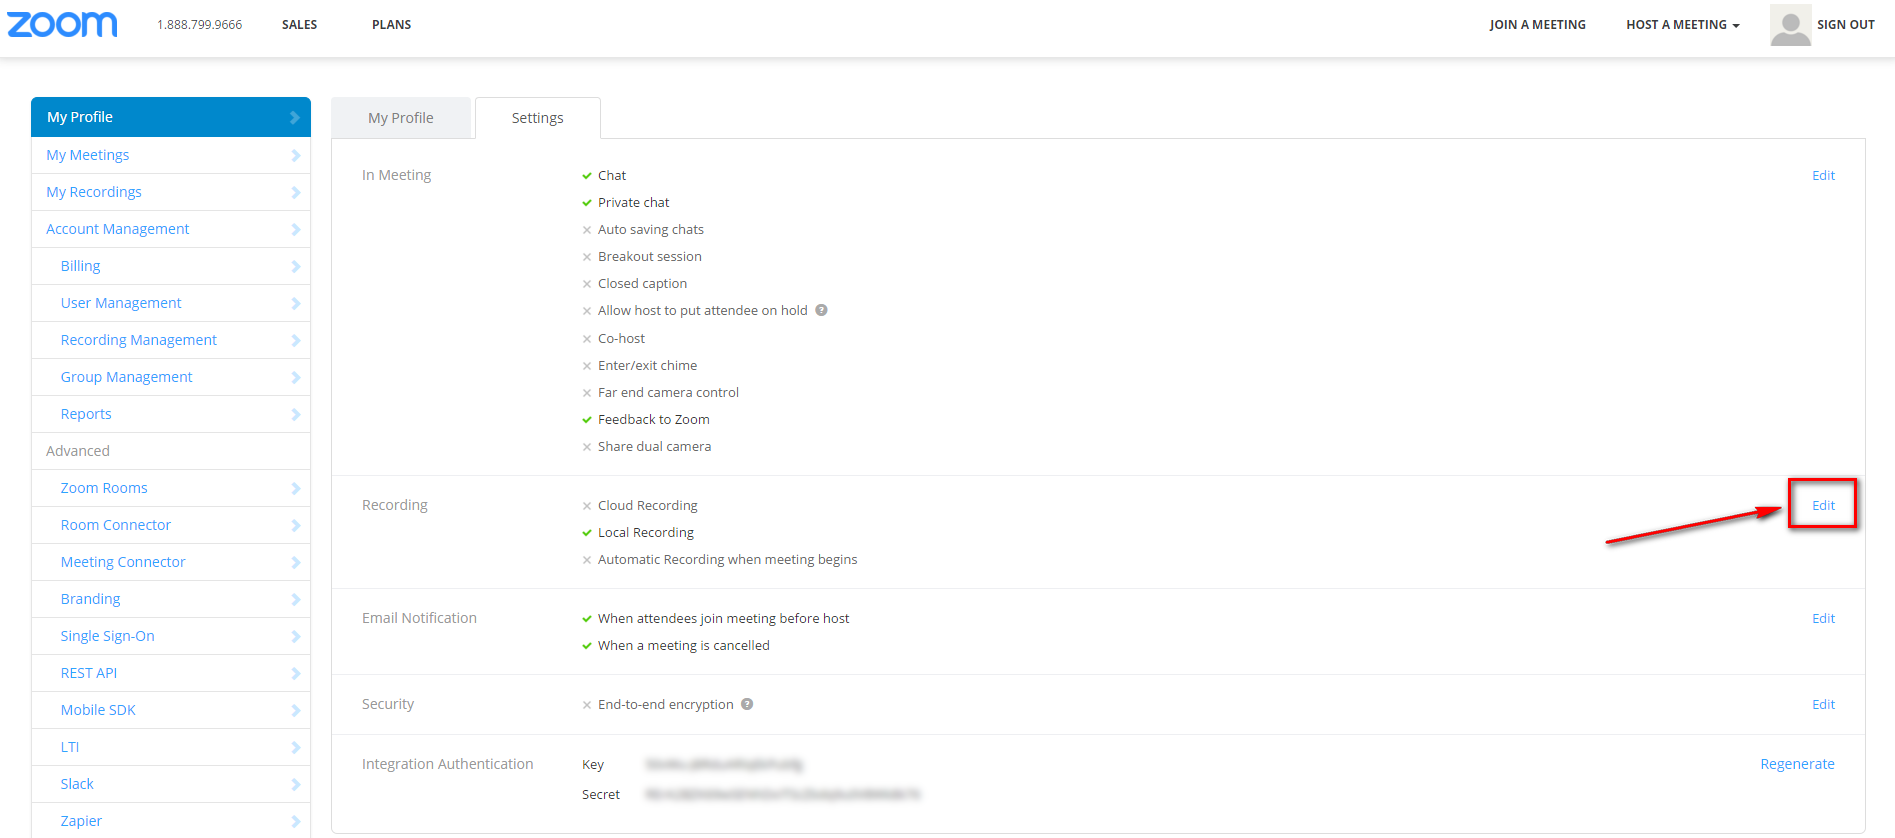
Task: Open Group Management page
Action: [x=171, y=377]
